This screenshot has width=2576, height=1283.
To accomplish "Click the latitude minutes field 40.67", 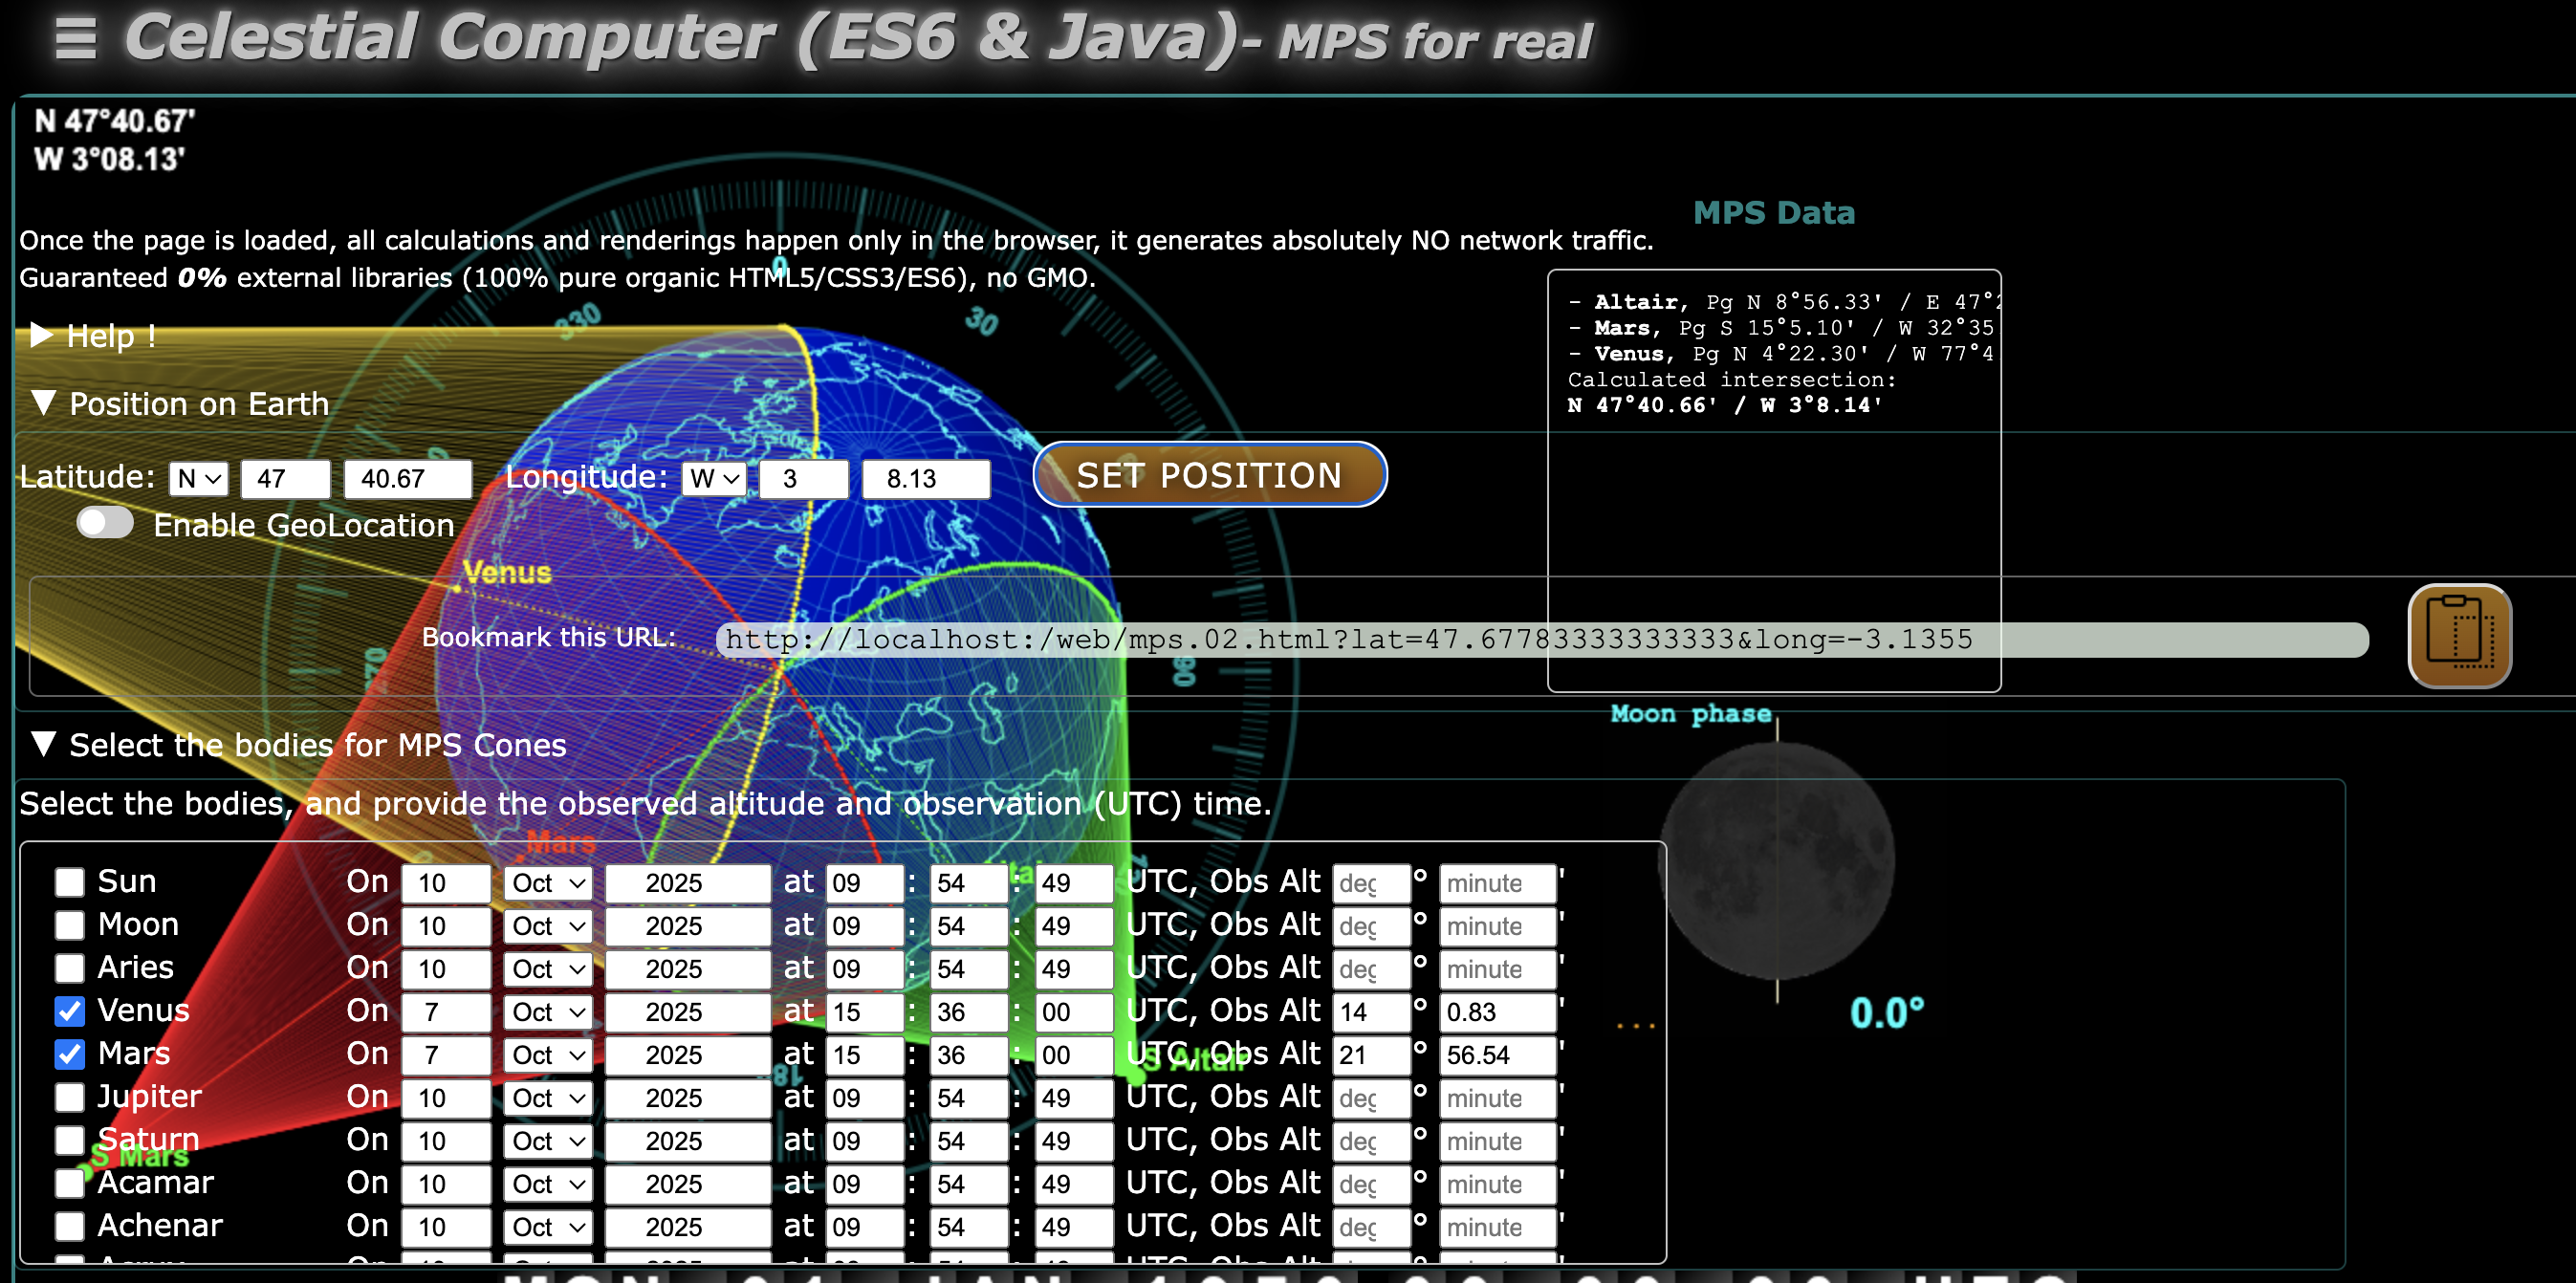I will tap(407, 479).
